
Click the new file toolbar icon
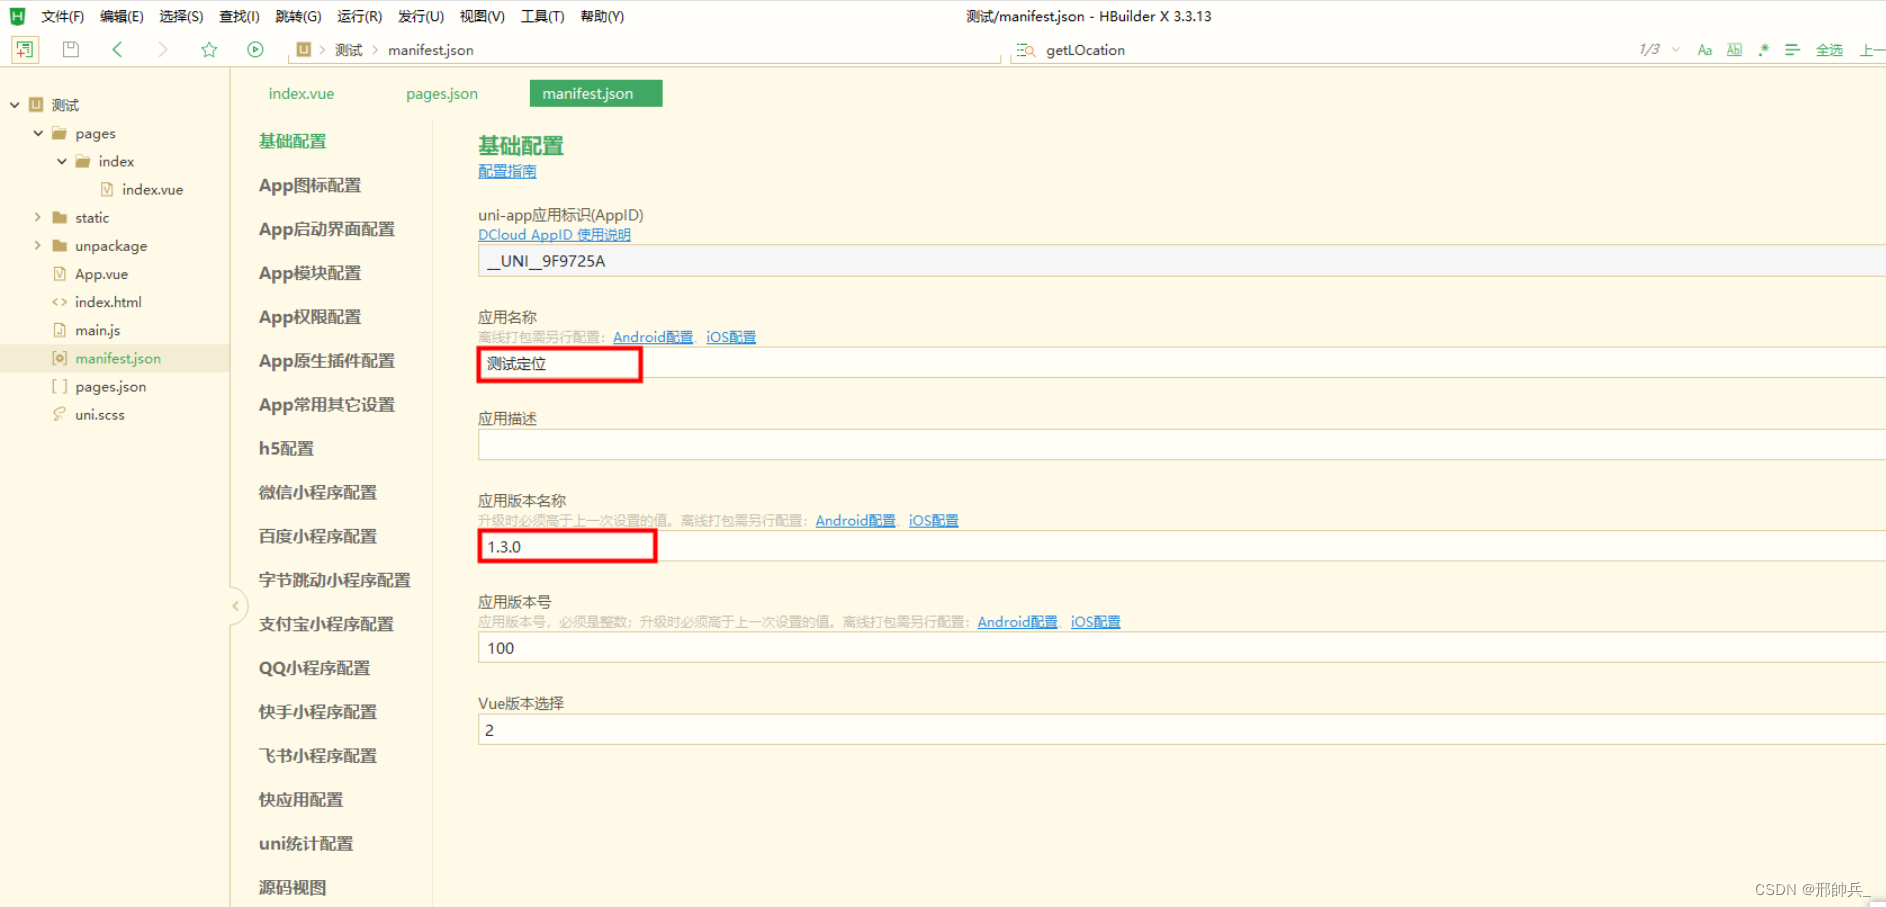(x=25, y=49)
